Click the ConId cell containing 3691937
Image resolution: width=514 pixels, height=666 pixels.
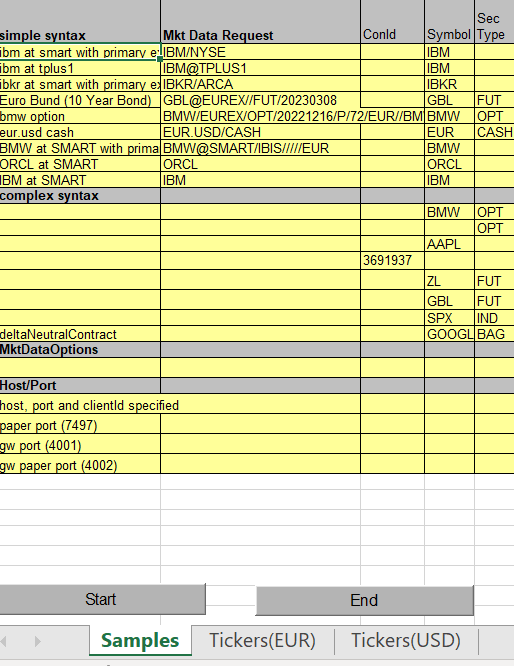392,260
